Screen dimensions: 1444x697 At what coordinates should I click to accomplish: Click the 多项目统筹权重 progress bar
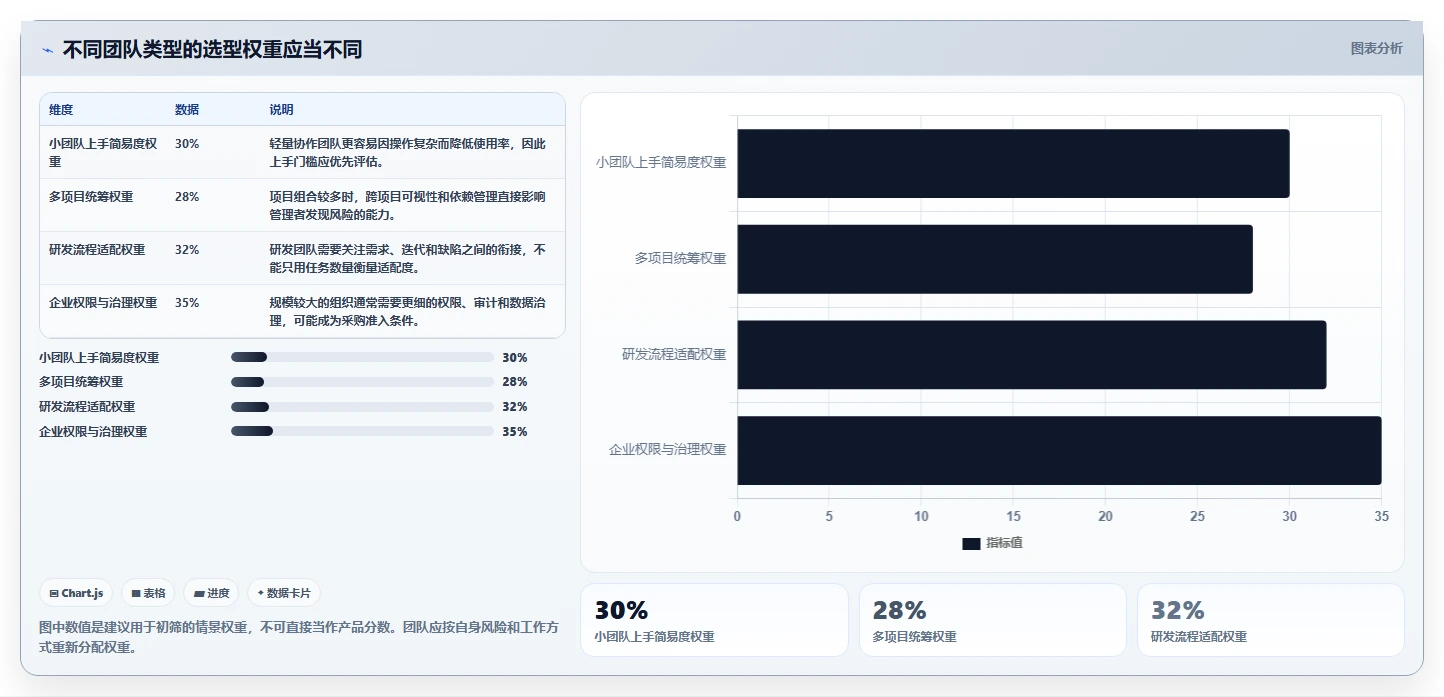[362, 382]
